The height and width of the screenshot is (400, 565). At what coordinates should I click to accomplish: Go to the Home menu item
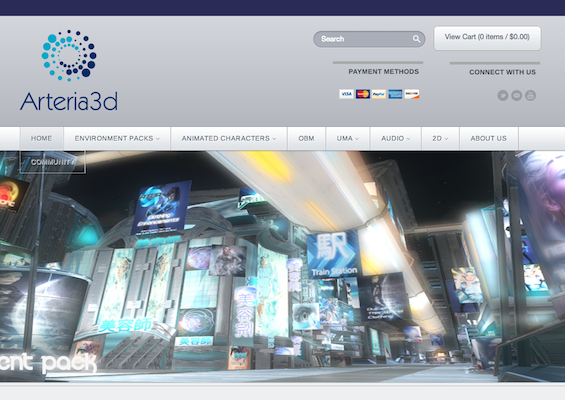point(41,138)
